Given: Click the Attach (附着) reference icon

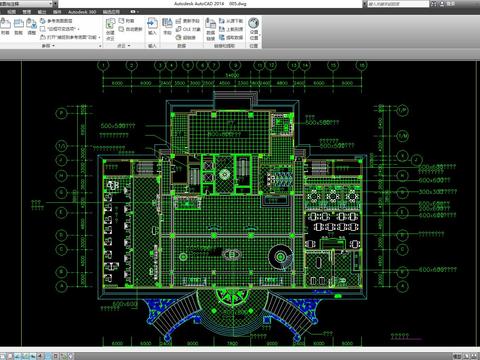Looking at the screenshot, I should 5,27.
